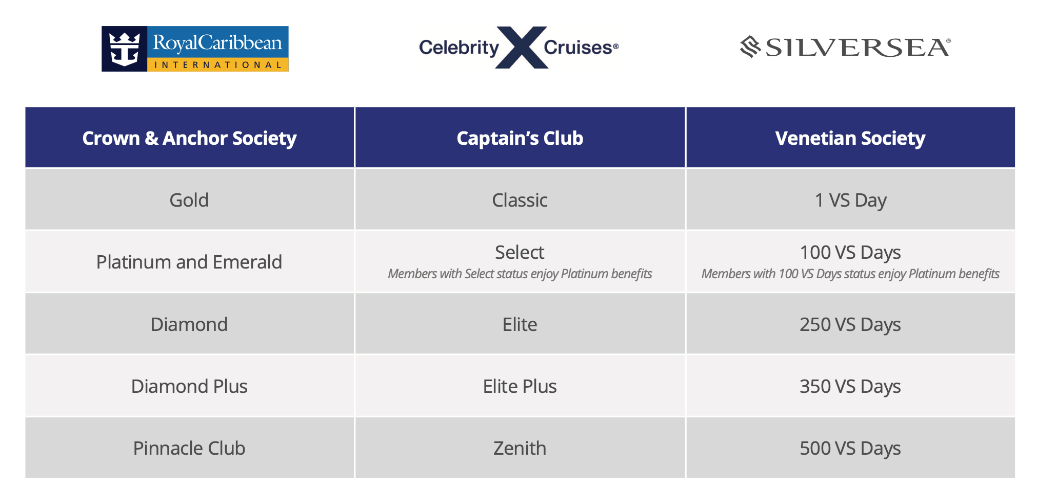The height and width of the screenshot is (490, 1037).
Task: Click the 250 VS Days cell
Action: coord(850,323)
